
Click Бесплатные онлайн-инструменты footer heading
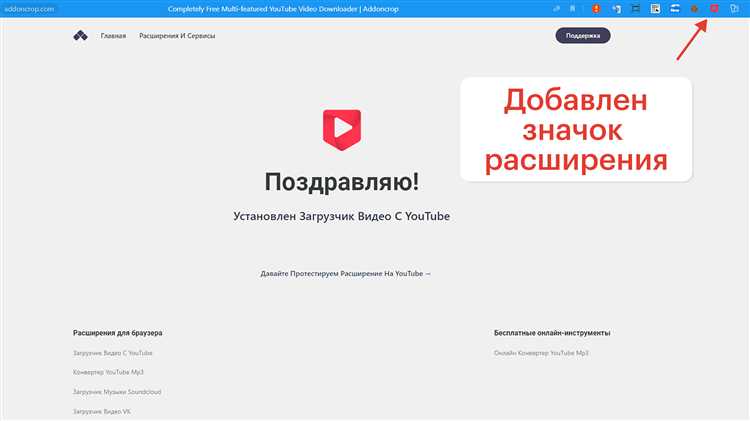(552, 332)
